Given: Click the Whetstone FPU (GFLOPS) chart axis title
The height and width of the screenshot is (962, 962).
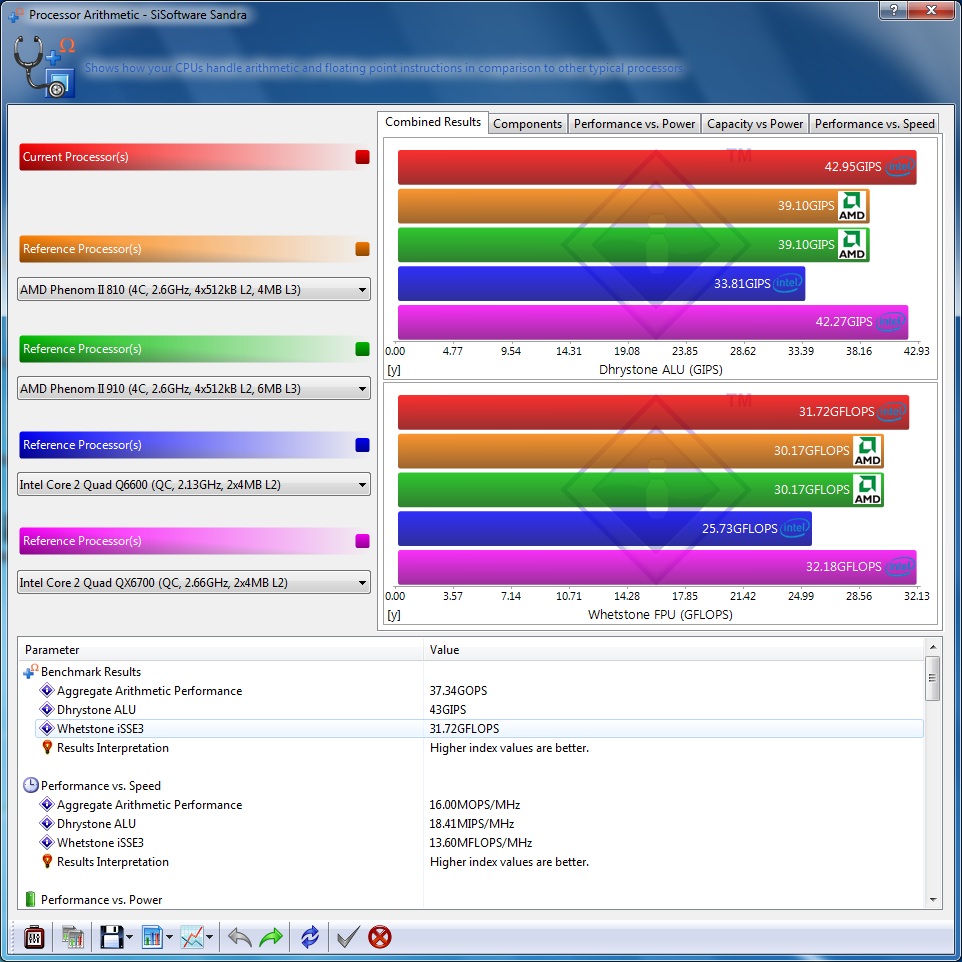Looking at the screenshot, I should [x=660, y=614].
